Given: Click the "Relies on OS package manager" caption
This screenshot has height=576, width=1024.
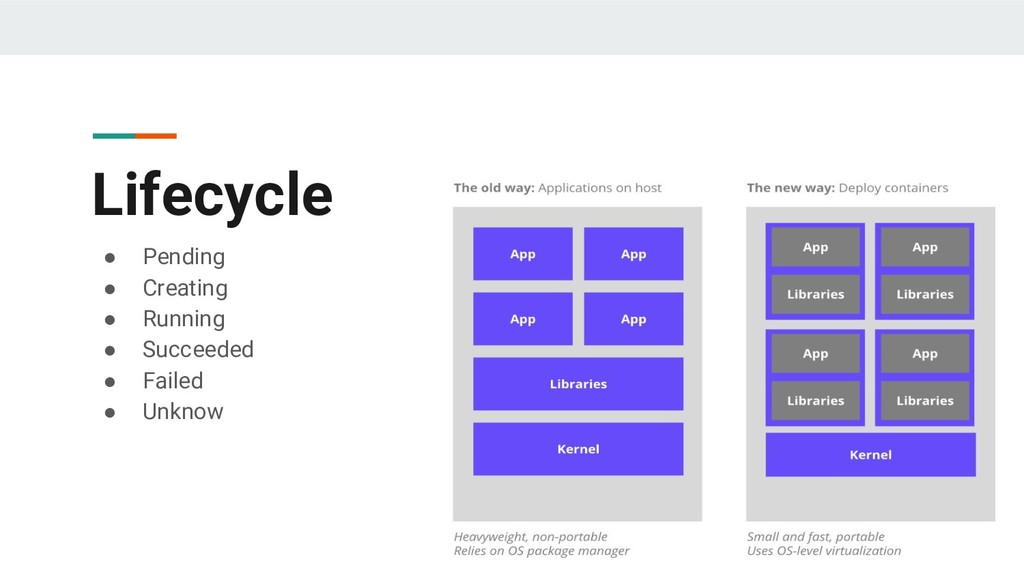Looking at the screenshot, I should pyautogui.click(x=541, y=550).
